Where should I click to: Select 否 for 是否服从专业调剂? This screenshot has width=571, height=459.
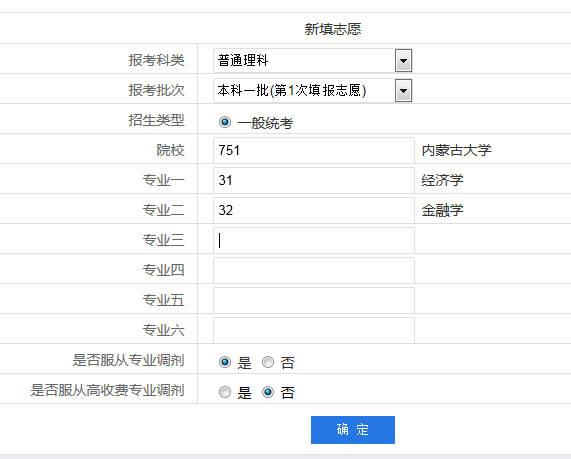click(268, 362)
